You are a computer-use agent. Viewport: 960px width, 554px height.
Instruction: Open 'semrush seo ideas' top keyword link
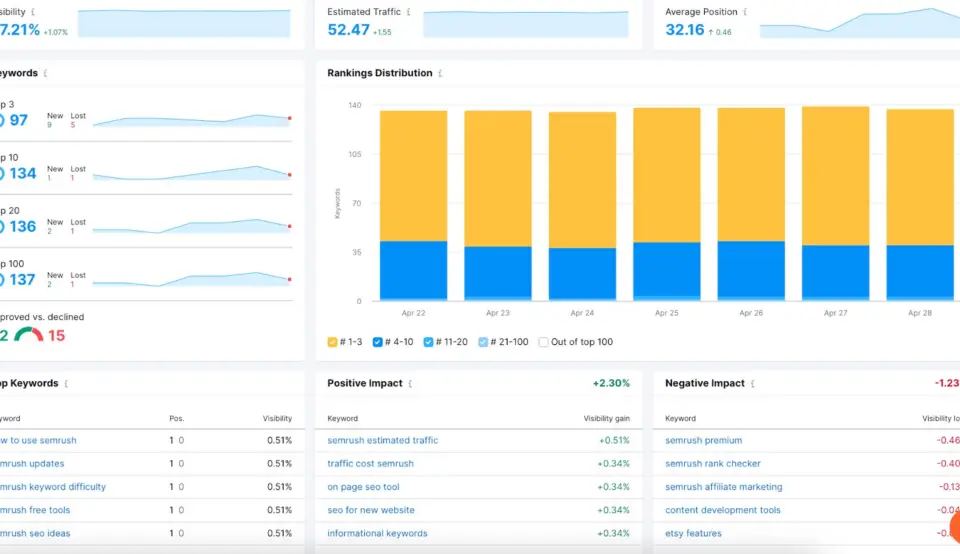point(35,533)
